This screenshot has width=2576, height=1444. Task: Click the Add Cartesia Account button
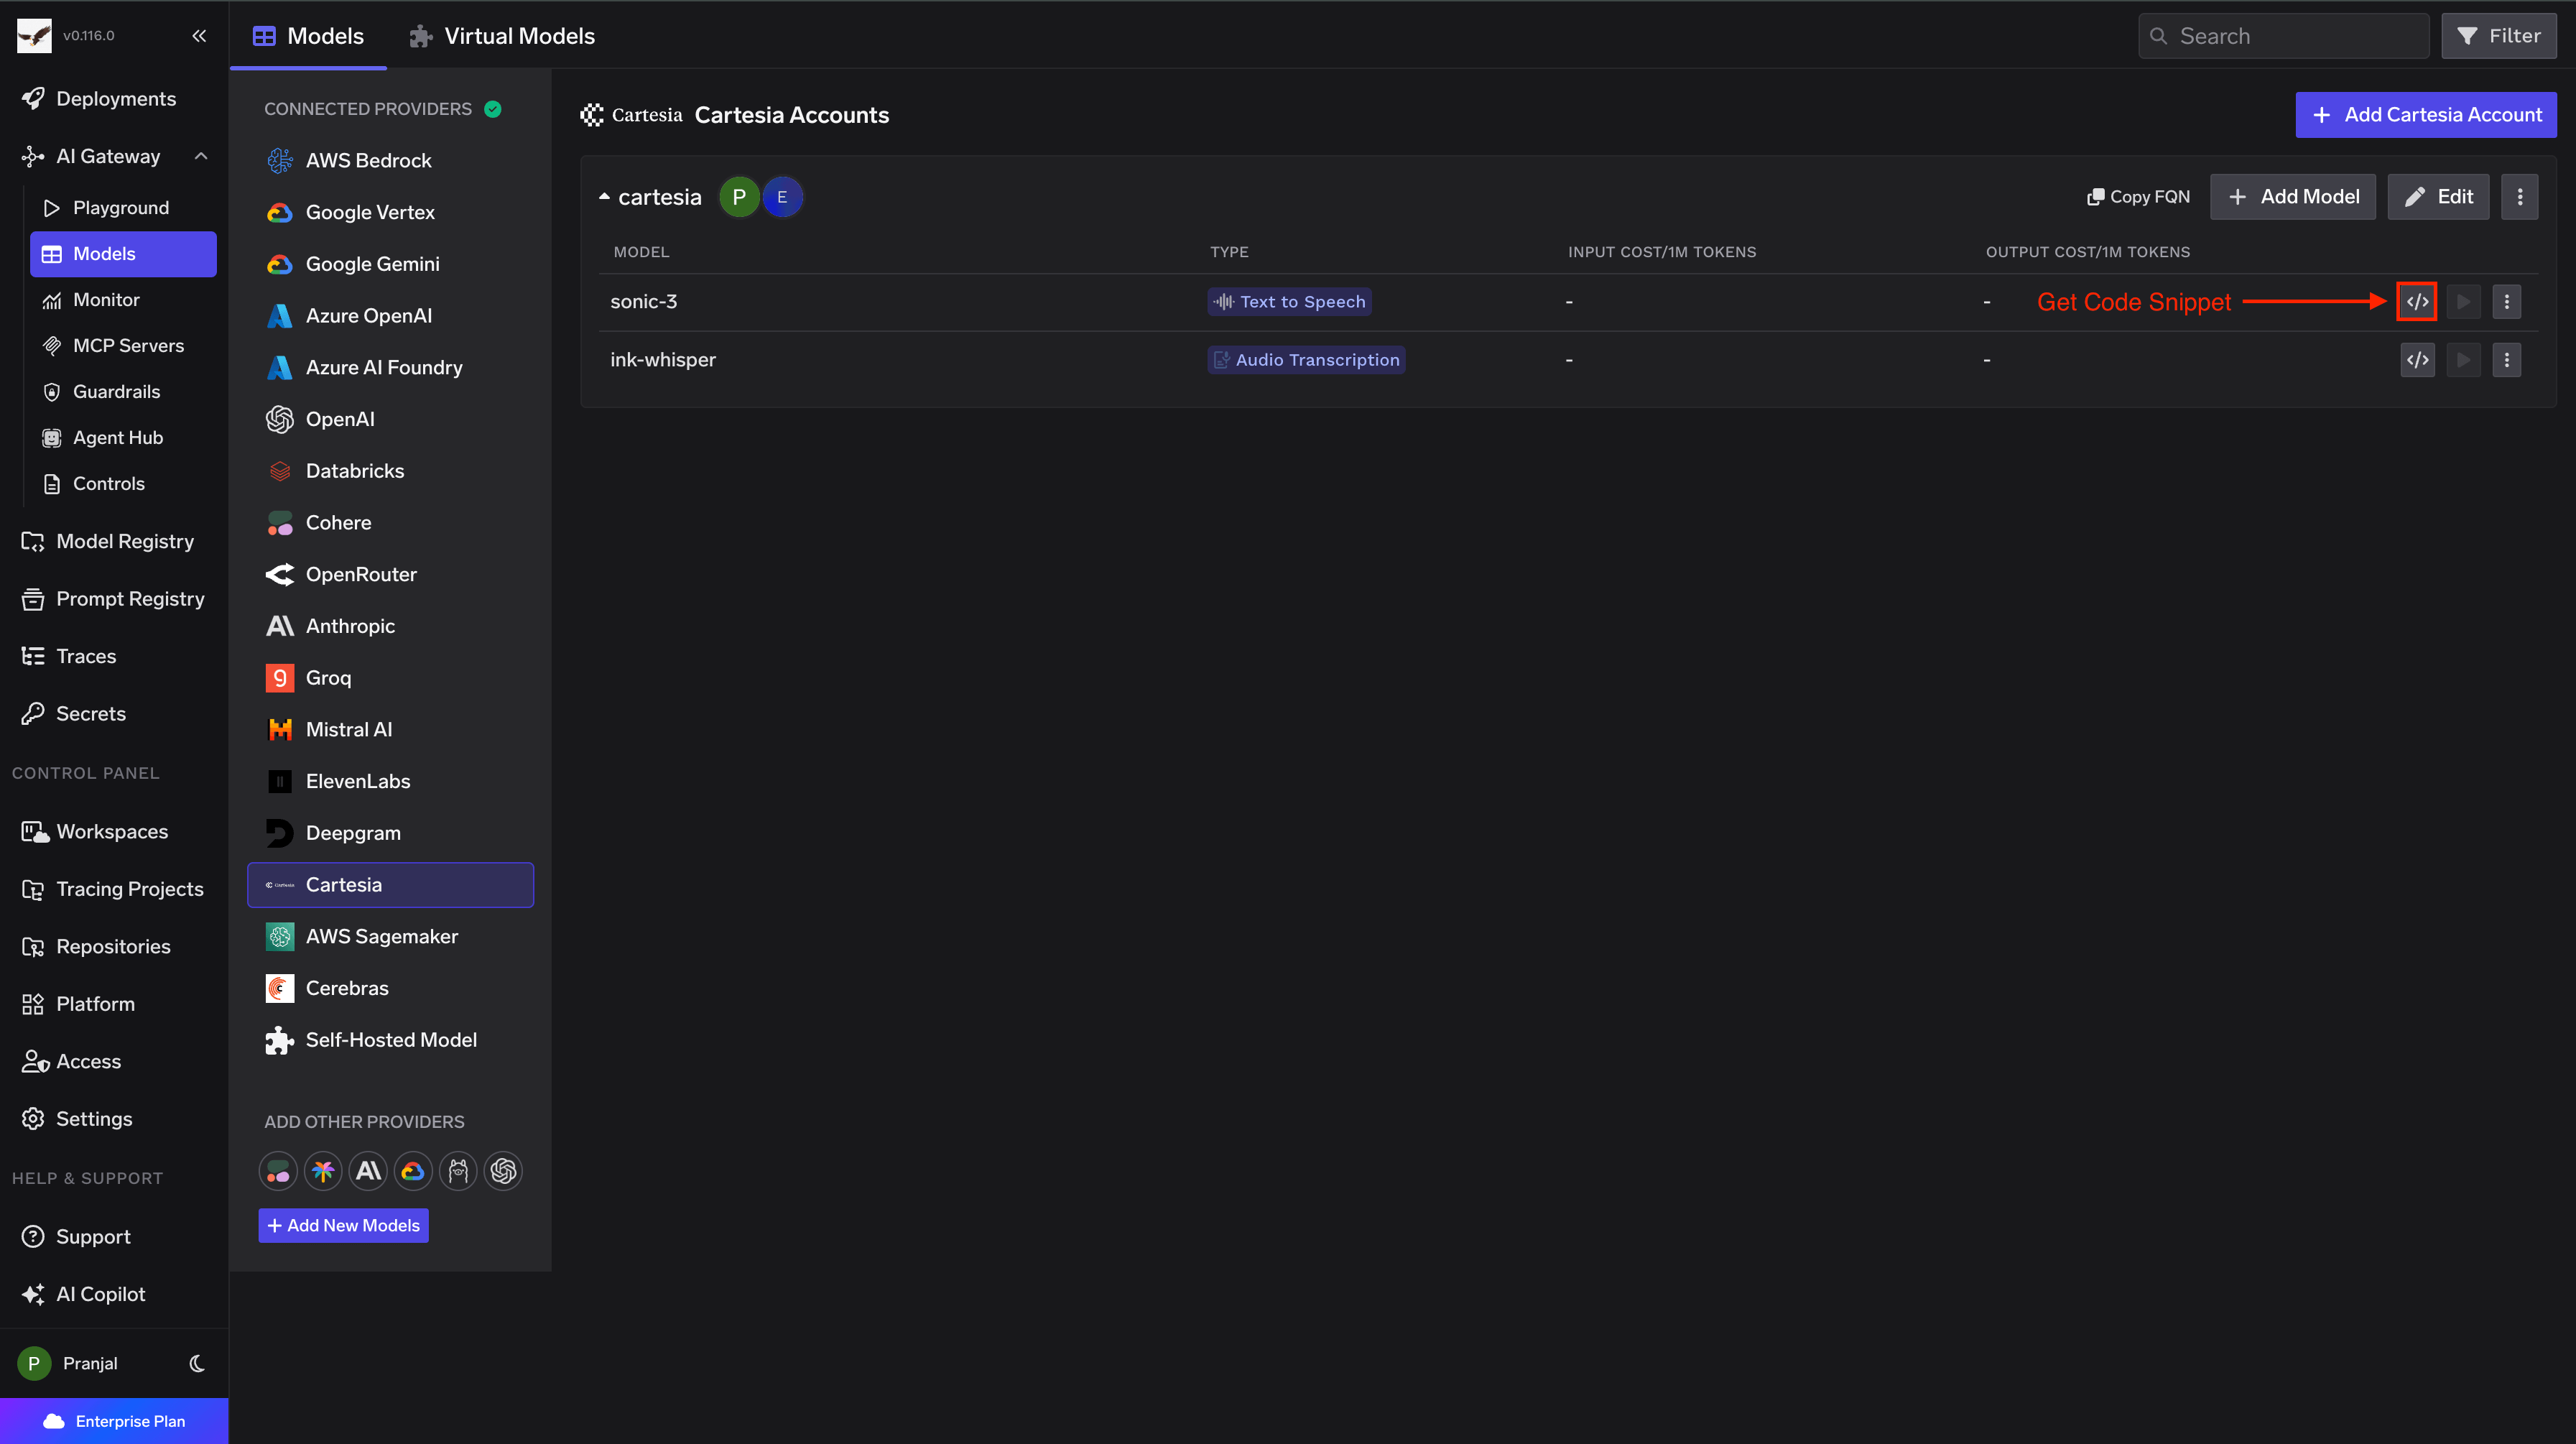(x=2424, y=114)
